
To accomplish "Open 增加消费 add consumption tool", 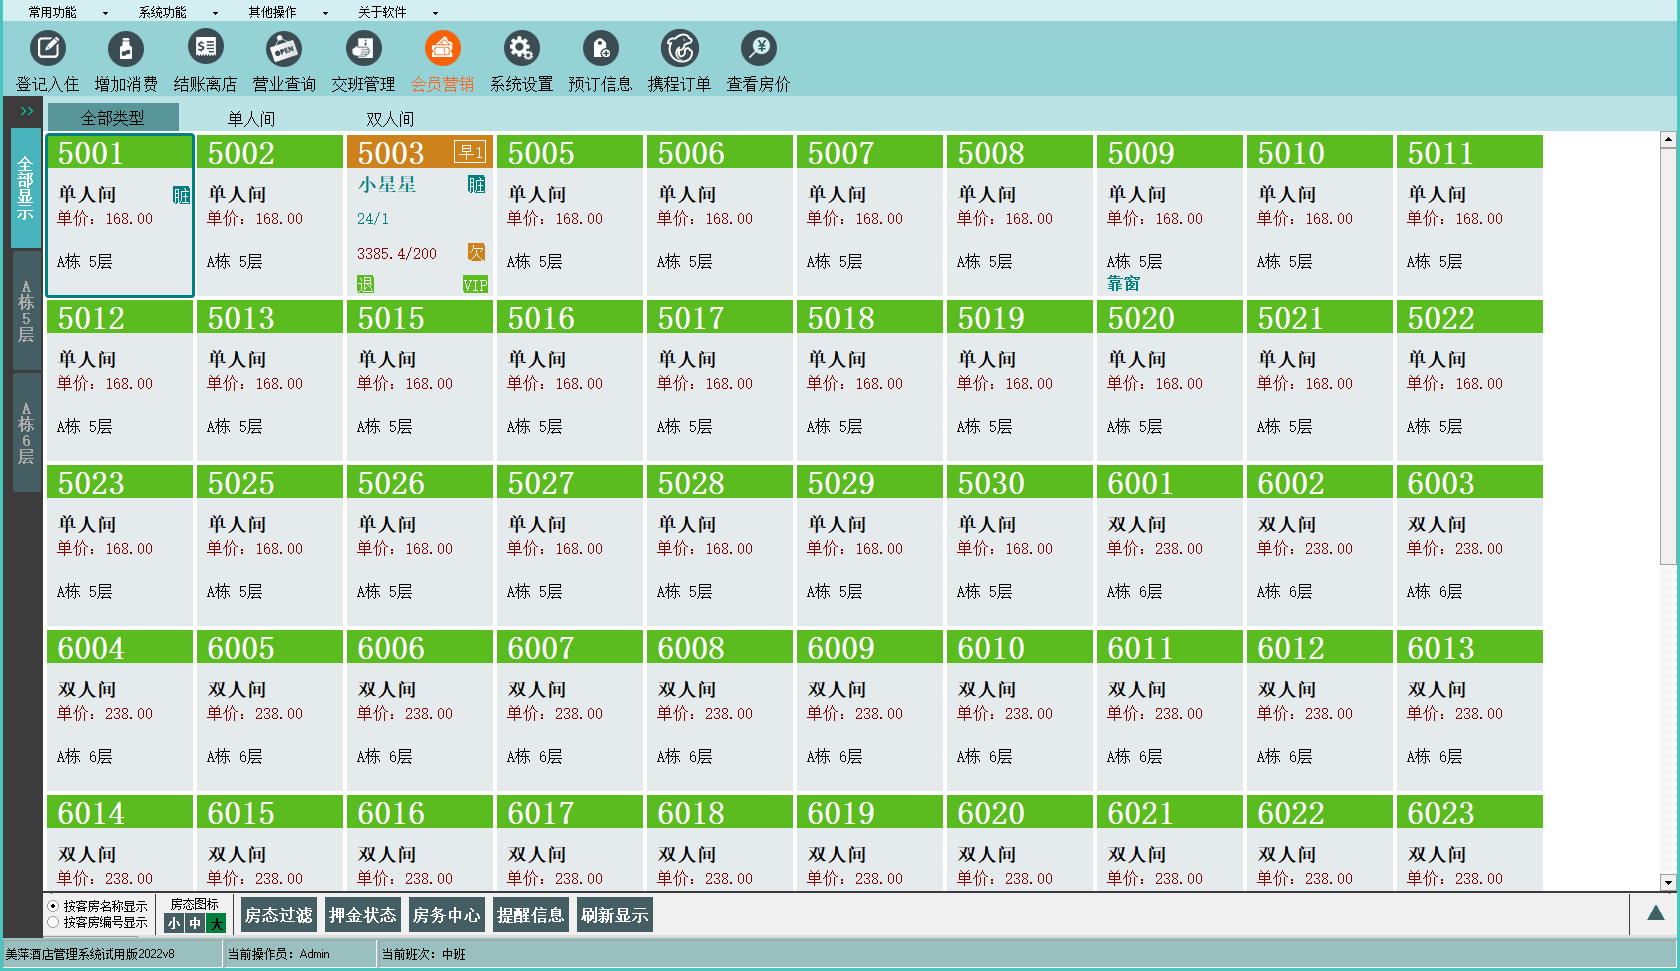I will tap(125, 49).
